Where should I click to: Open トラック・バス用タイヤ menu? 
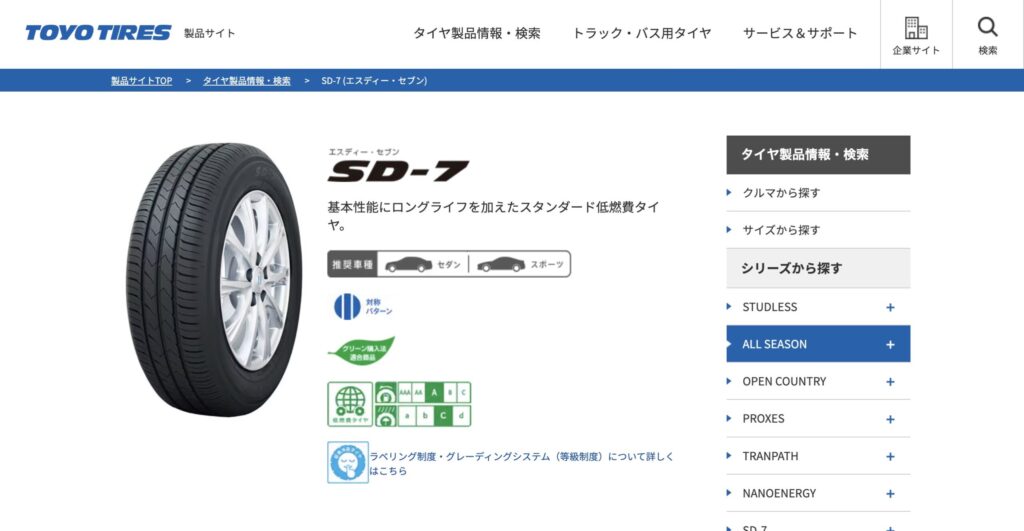641,33
